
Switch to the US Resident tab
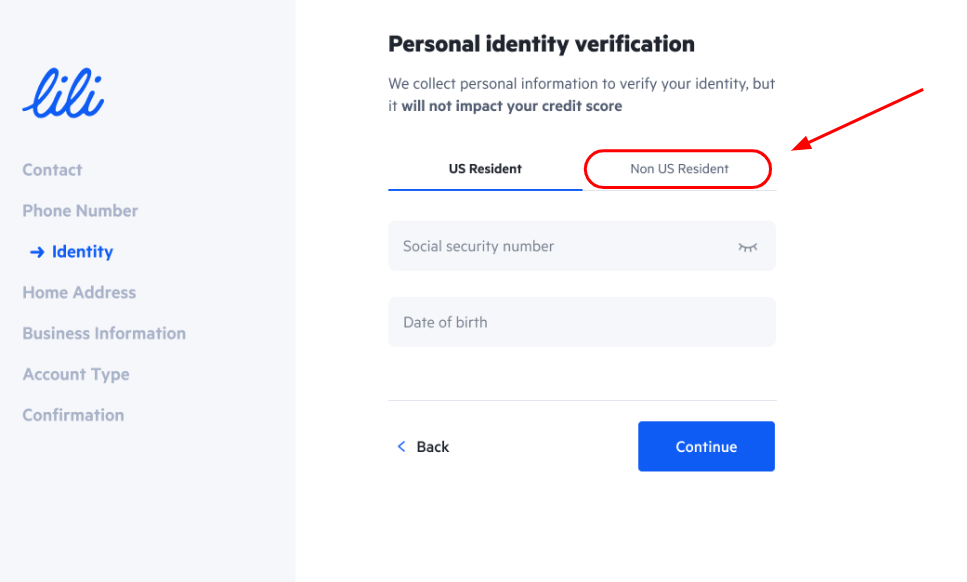click(x=485, y=169)
